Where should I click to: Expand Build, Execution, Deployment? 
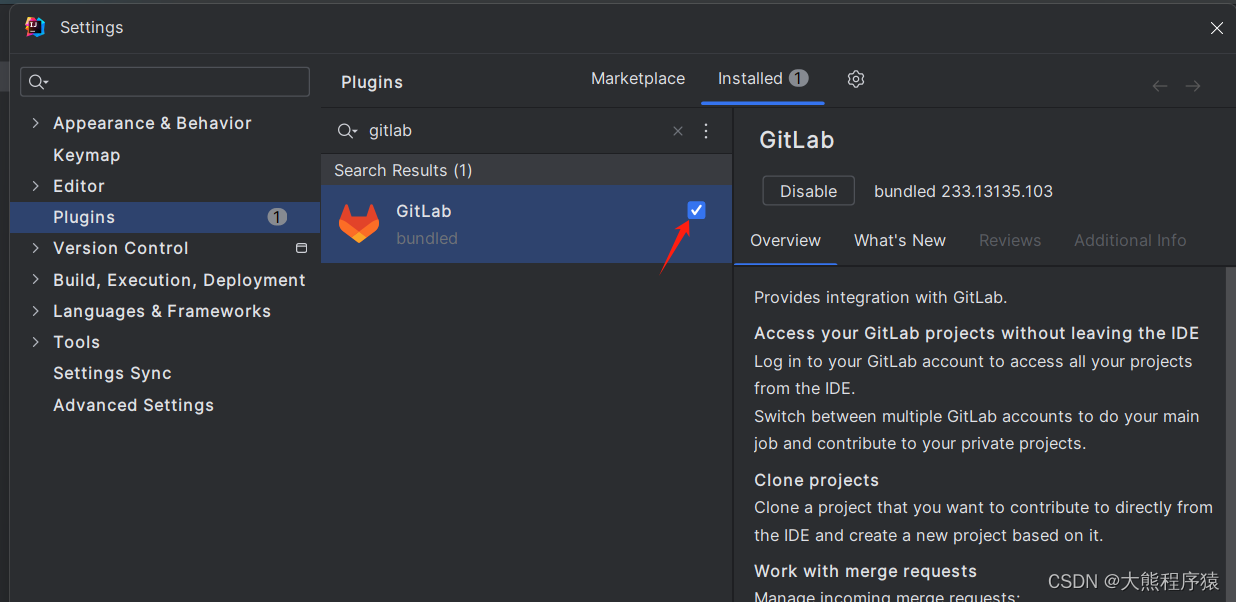36,280
